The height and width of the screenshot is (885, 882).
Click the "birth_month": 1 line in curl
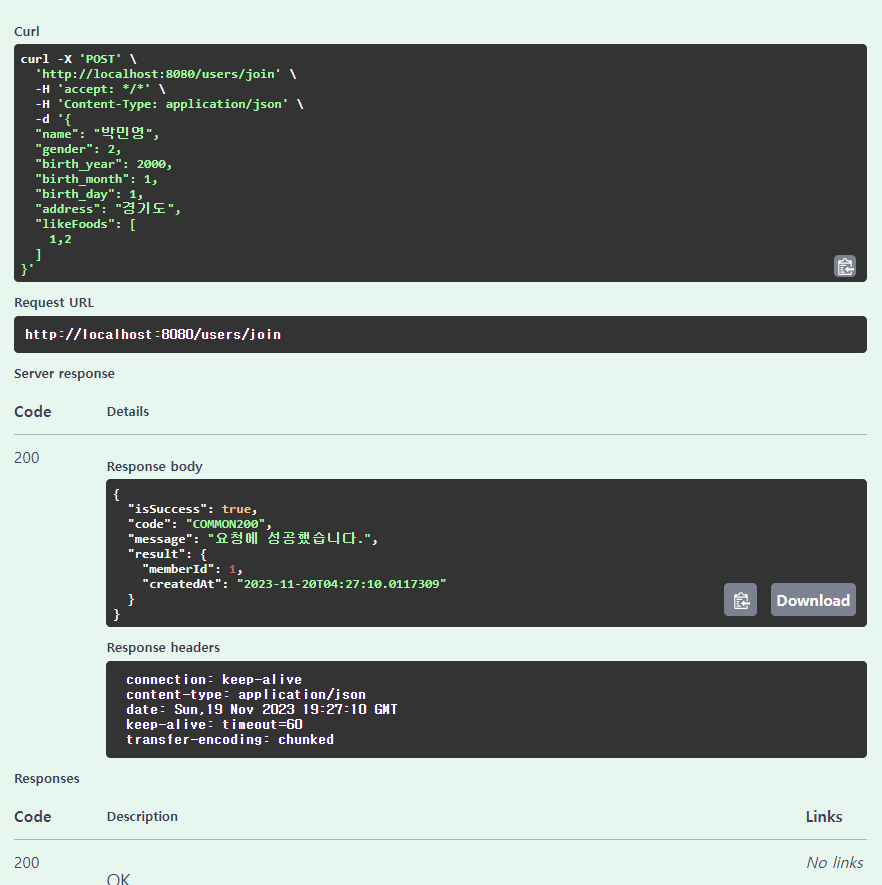(96, 179)
